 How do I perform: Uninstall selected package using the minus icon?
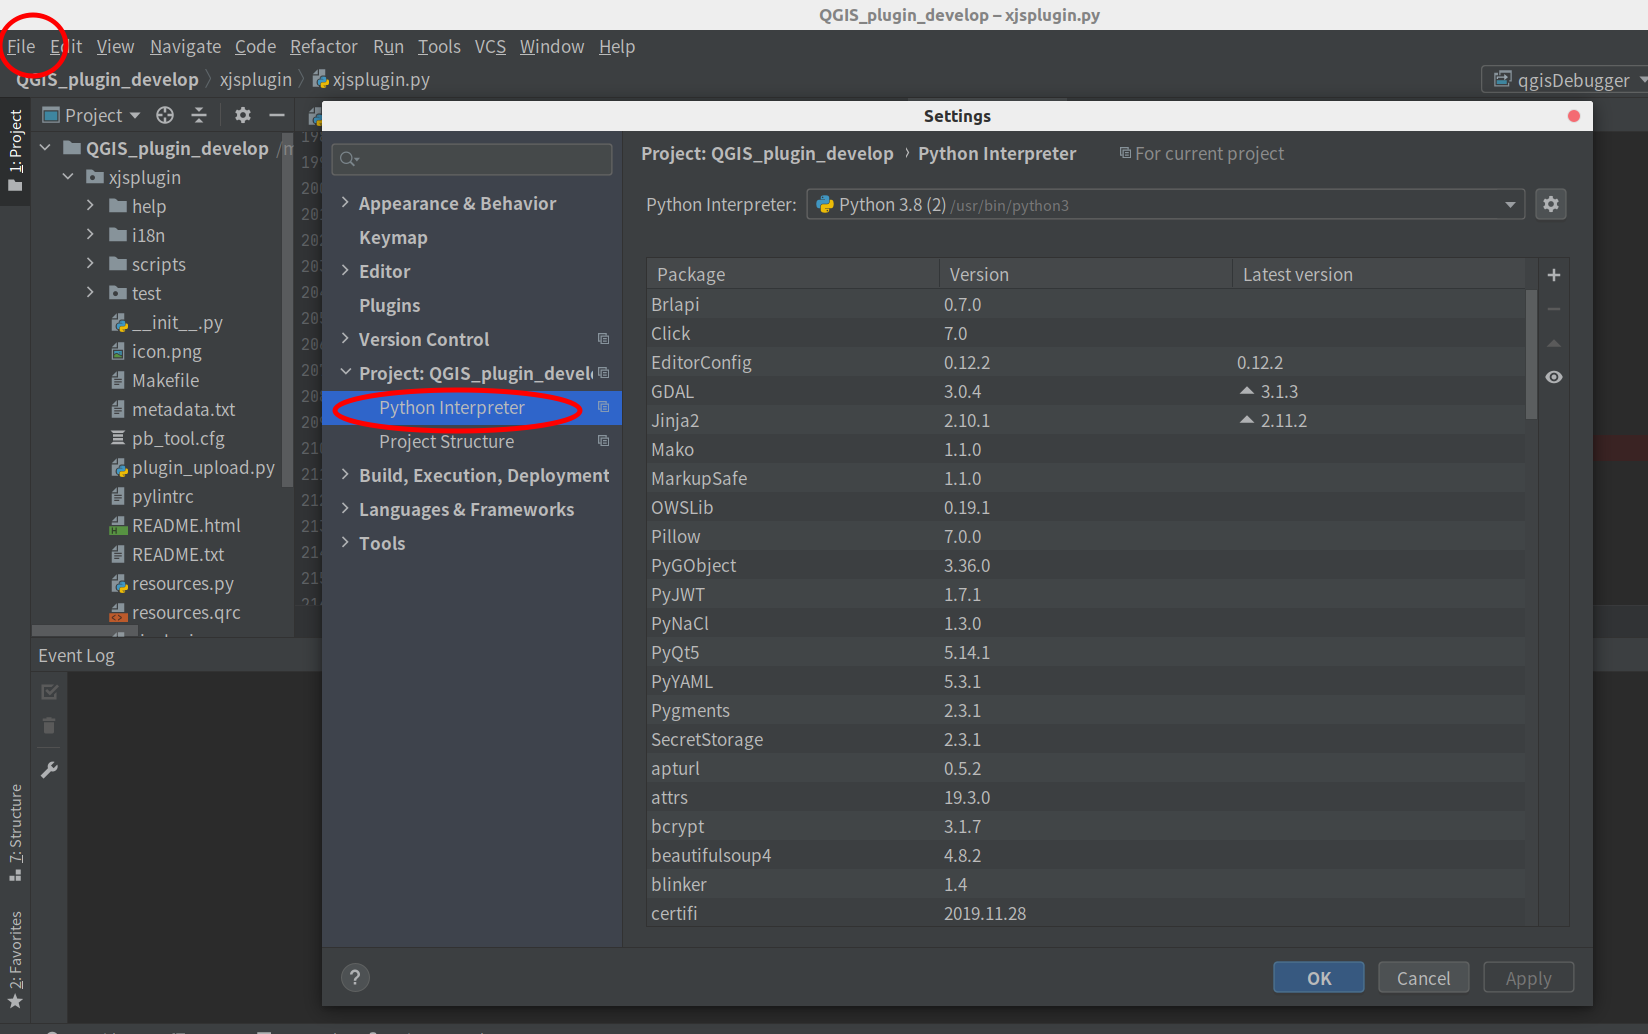click(x=1553, y=308)
